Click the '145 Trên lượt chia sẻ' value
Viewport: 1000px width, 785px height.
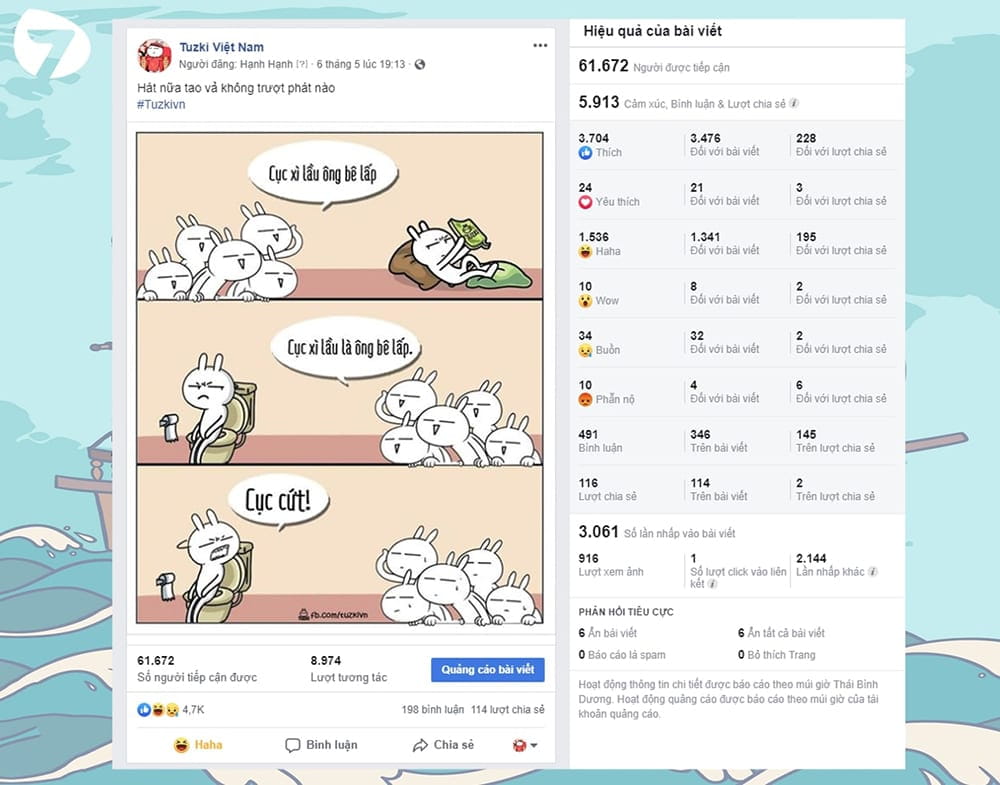pyautogui.click(x=835, y=441)
